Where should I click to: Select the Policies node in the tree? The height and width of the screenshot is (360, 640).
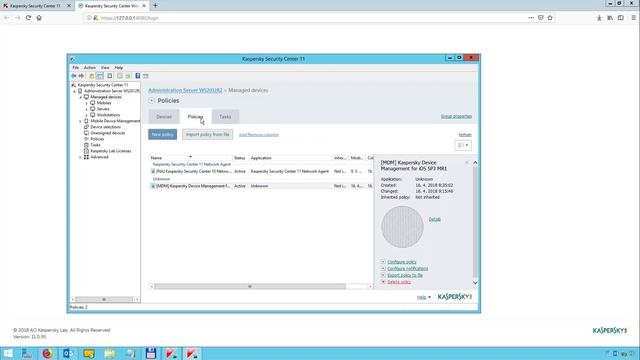coord(97,139)
